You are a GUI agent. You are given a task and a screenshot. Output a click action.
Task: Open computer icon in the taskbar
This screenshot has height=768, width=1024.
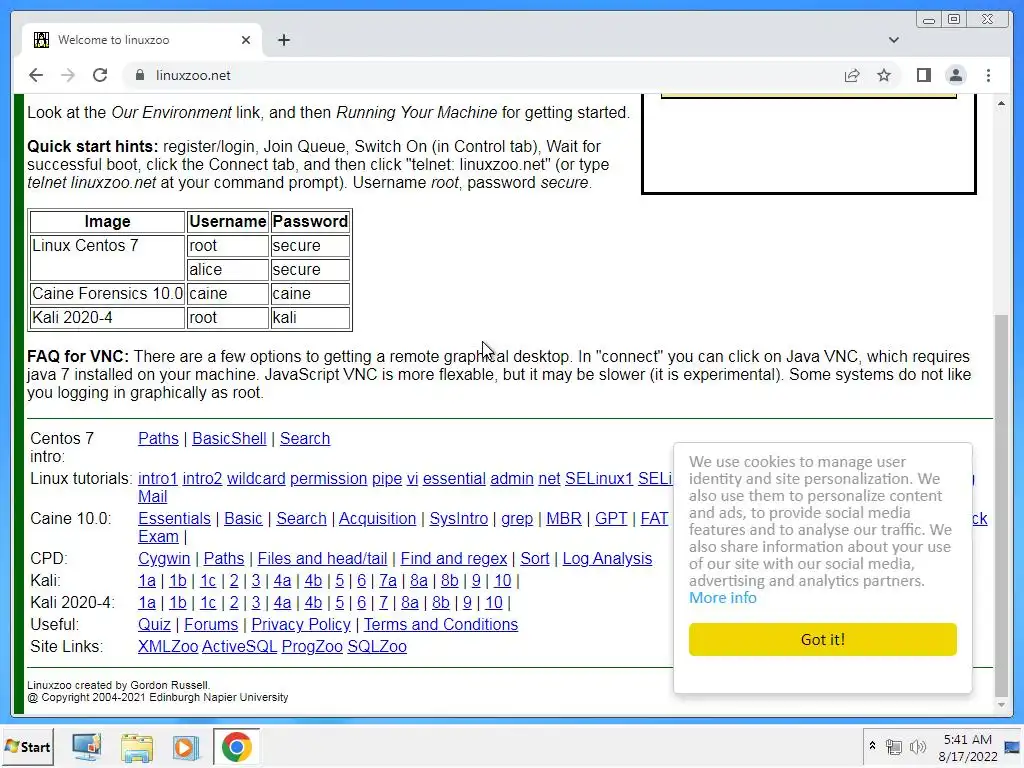[86, 746]
